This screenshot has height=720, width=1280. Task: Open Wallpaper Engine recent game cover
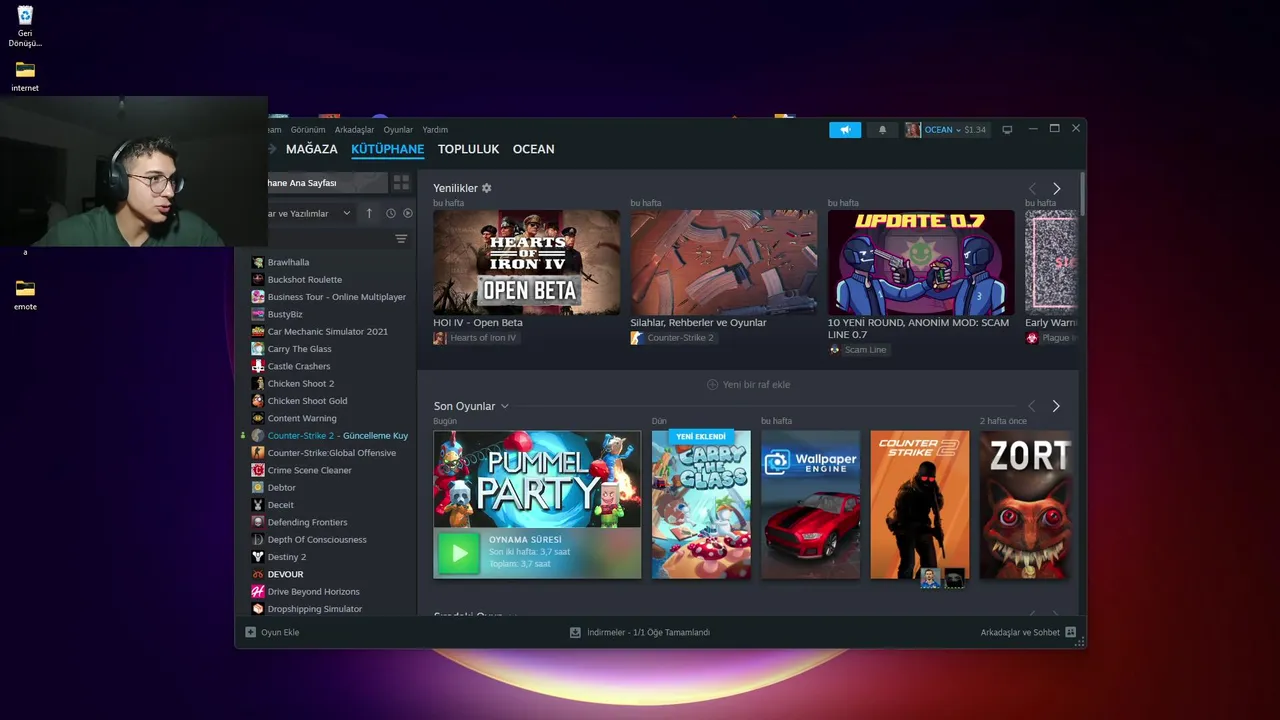[x=810, y=504]
